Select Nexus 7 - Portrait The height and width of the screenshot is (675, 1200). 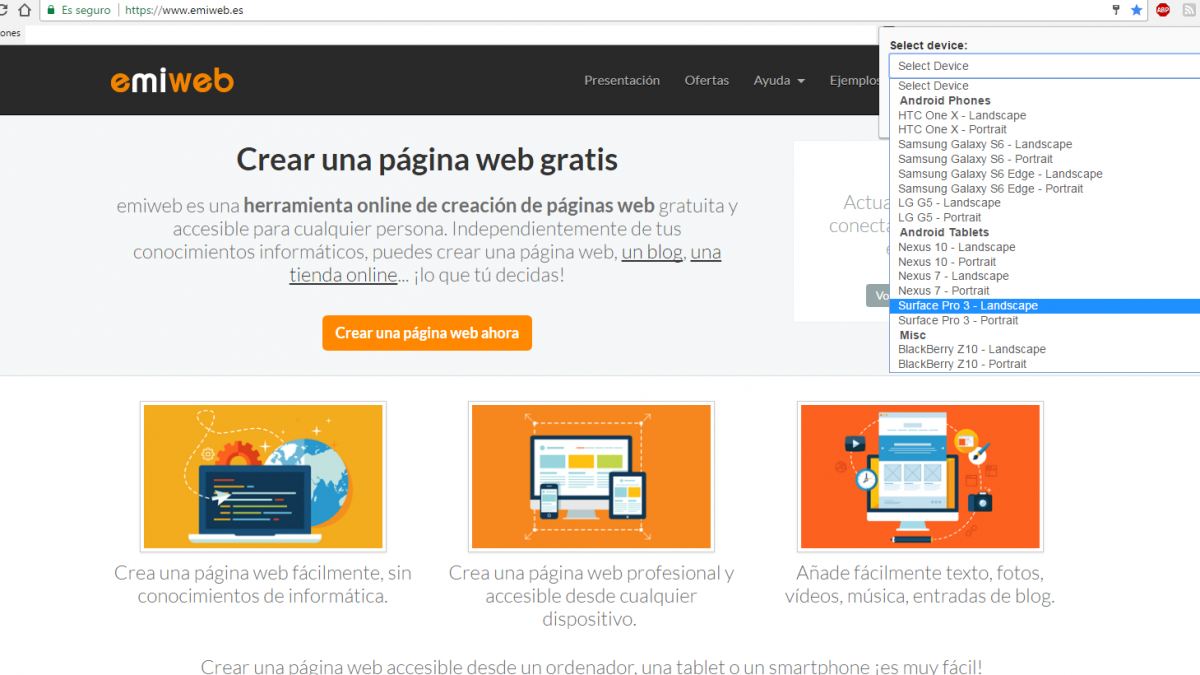tap(1044, 291)
